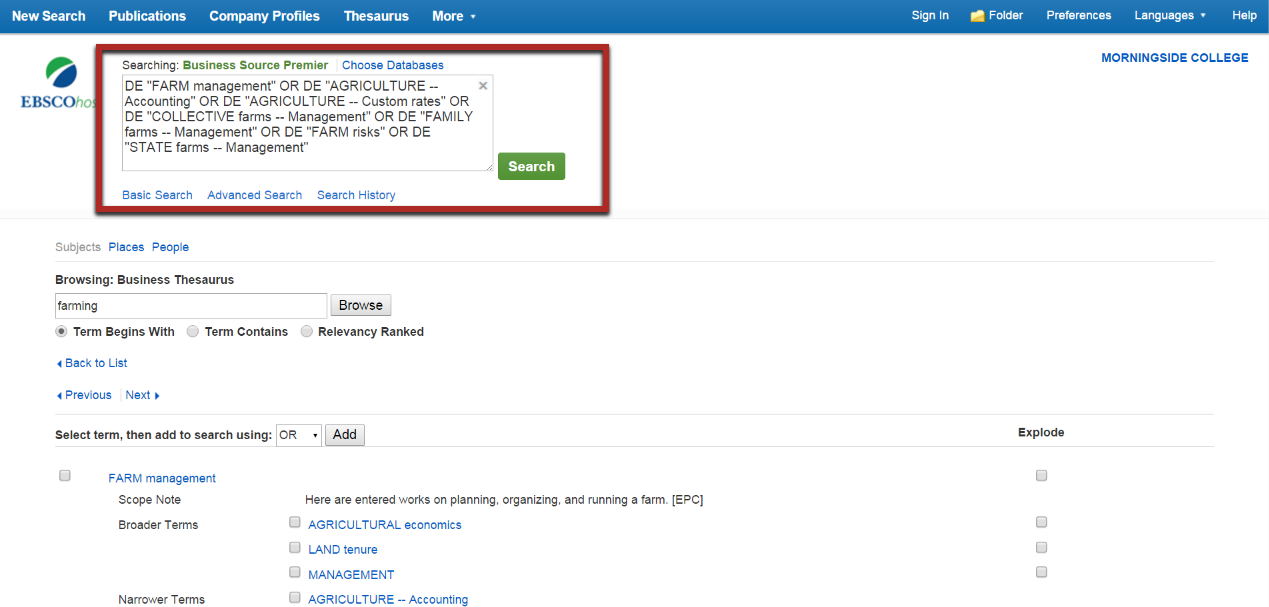
Task: Go to Next thesaurus page
Action: 142,395
